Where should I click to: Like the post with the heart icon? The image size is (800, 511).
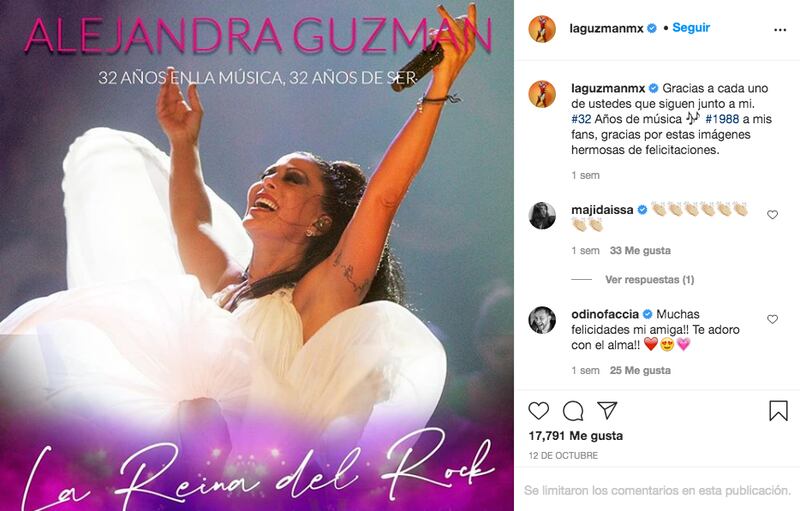[538, 411]
